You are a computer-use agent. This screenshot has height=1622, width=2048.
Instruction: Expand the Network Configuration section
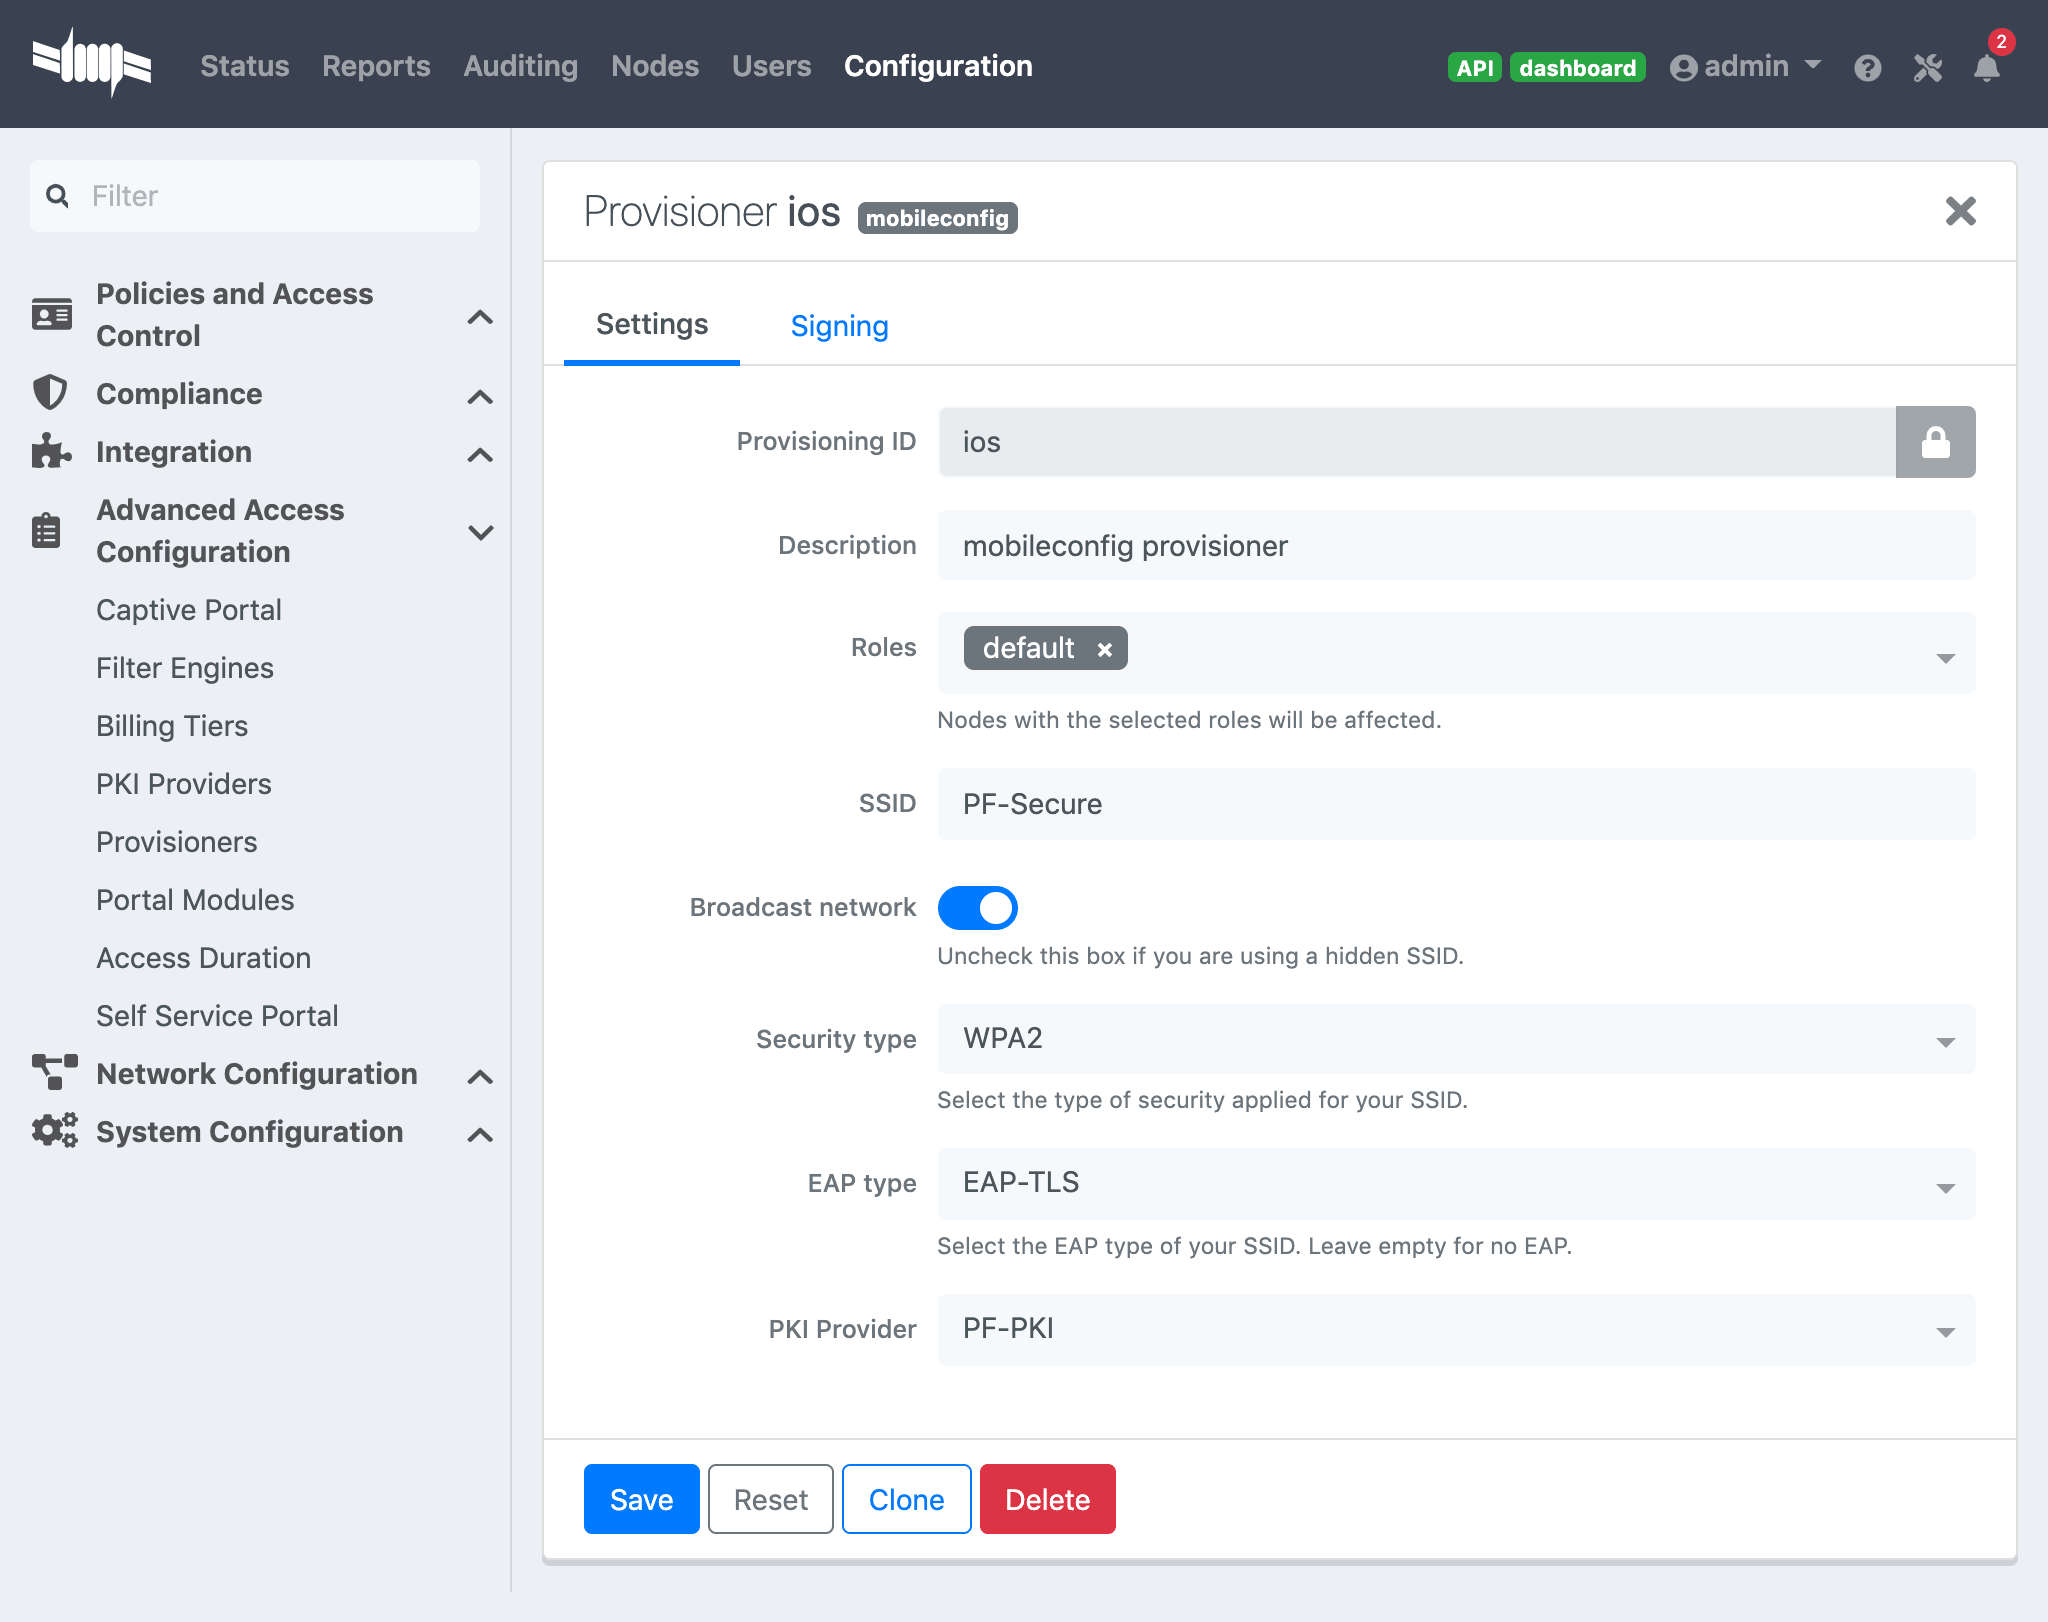point(480,1076)
